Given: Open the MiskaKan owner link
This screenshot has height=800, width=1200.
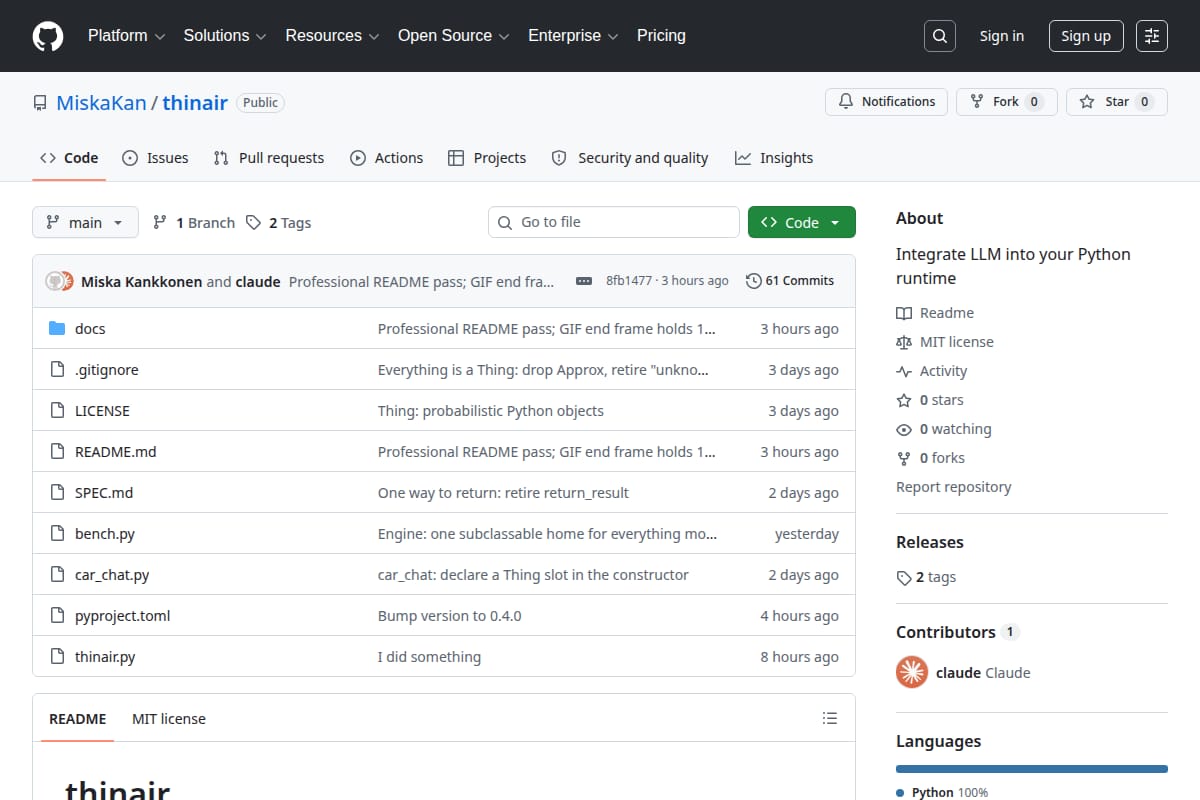Looking at the screenshot, I should point(101,103).
